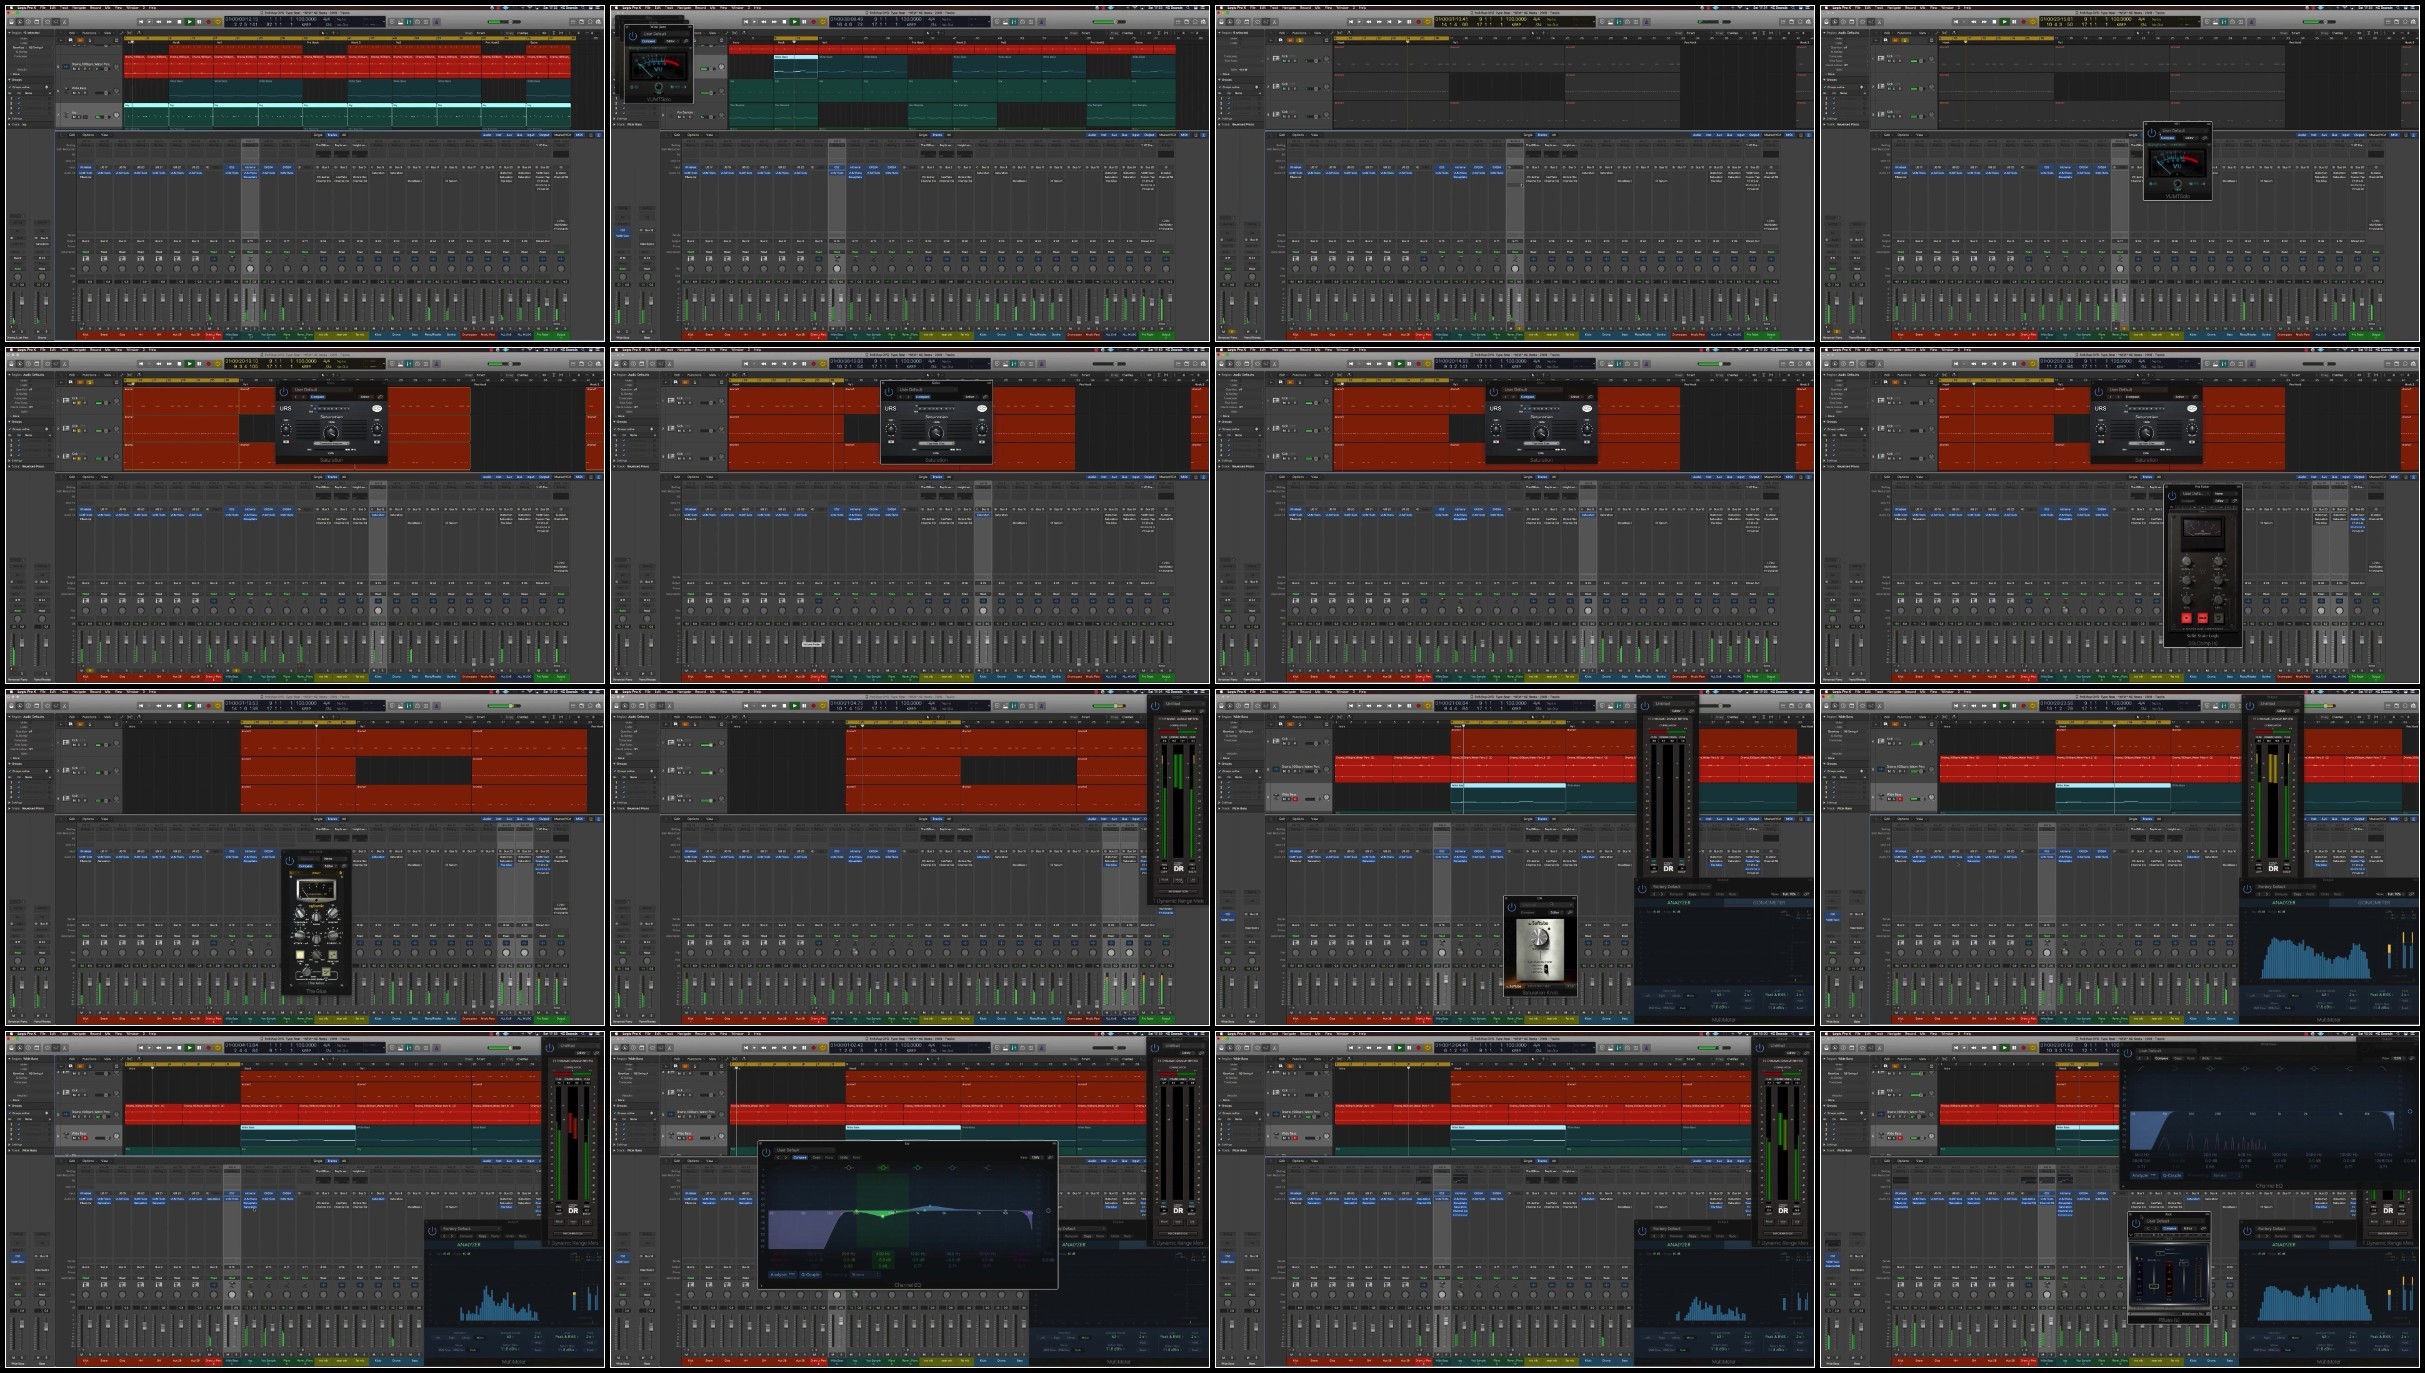Click the large Softube Saturation knob
This screenshot has width=2425, height=1373.
(x=1540, y=937)
